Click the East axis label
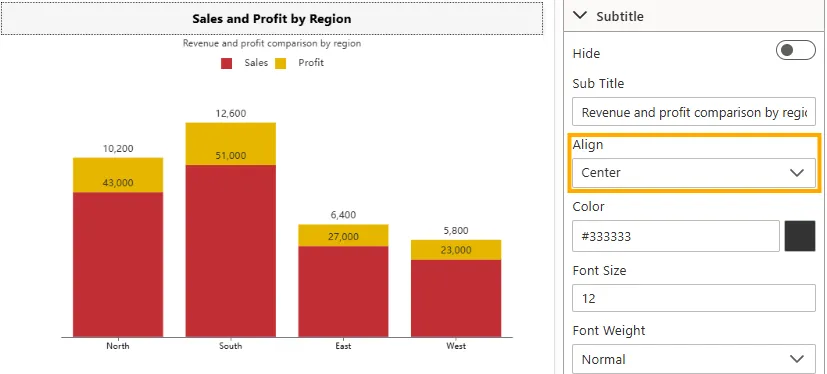Screen dimensions: 827x374 coord(343,346)
